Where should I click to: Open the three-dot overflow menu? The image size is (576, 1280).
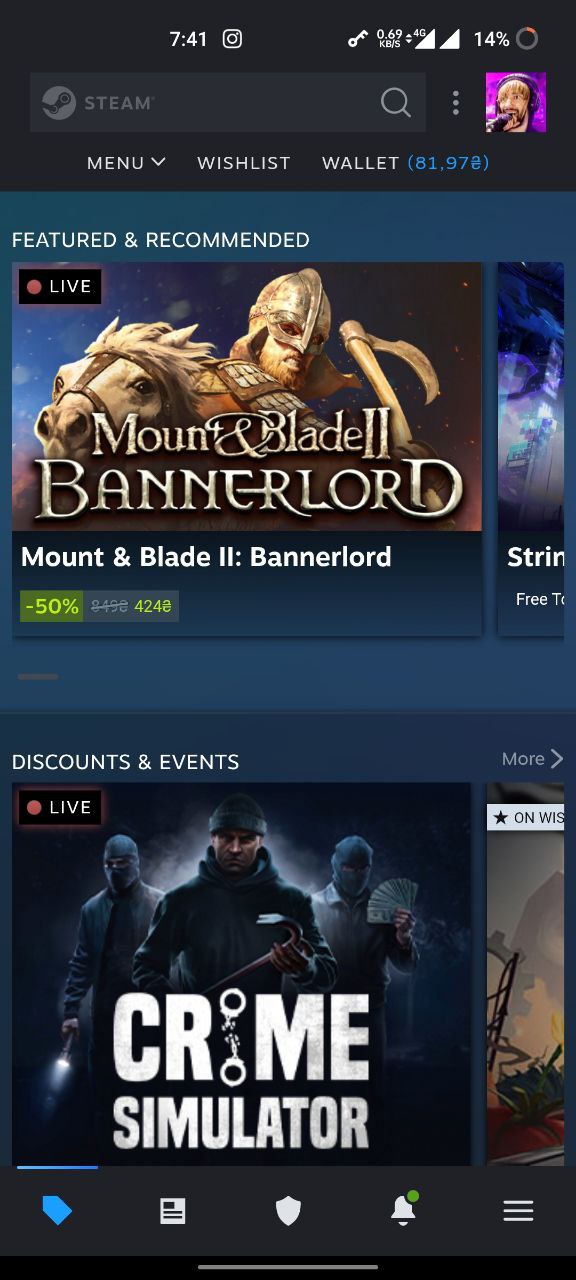[x=455, y=102]
